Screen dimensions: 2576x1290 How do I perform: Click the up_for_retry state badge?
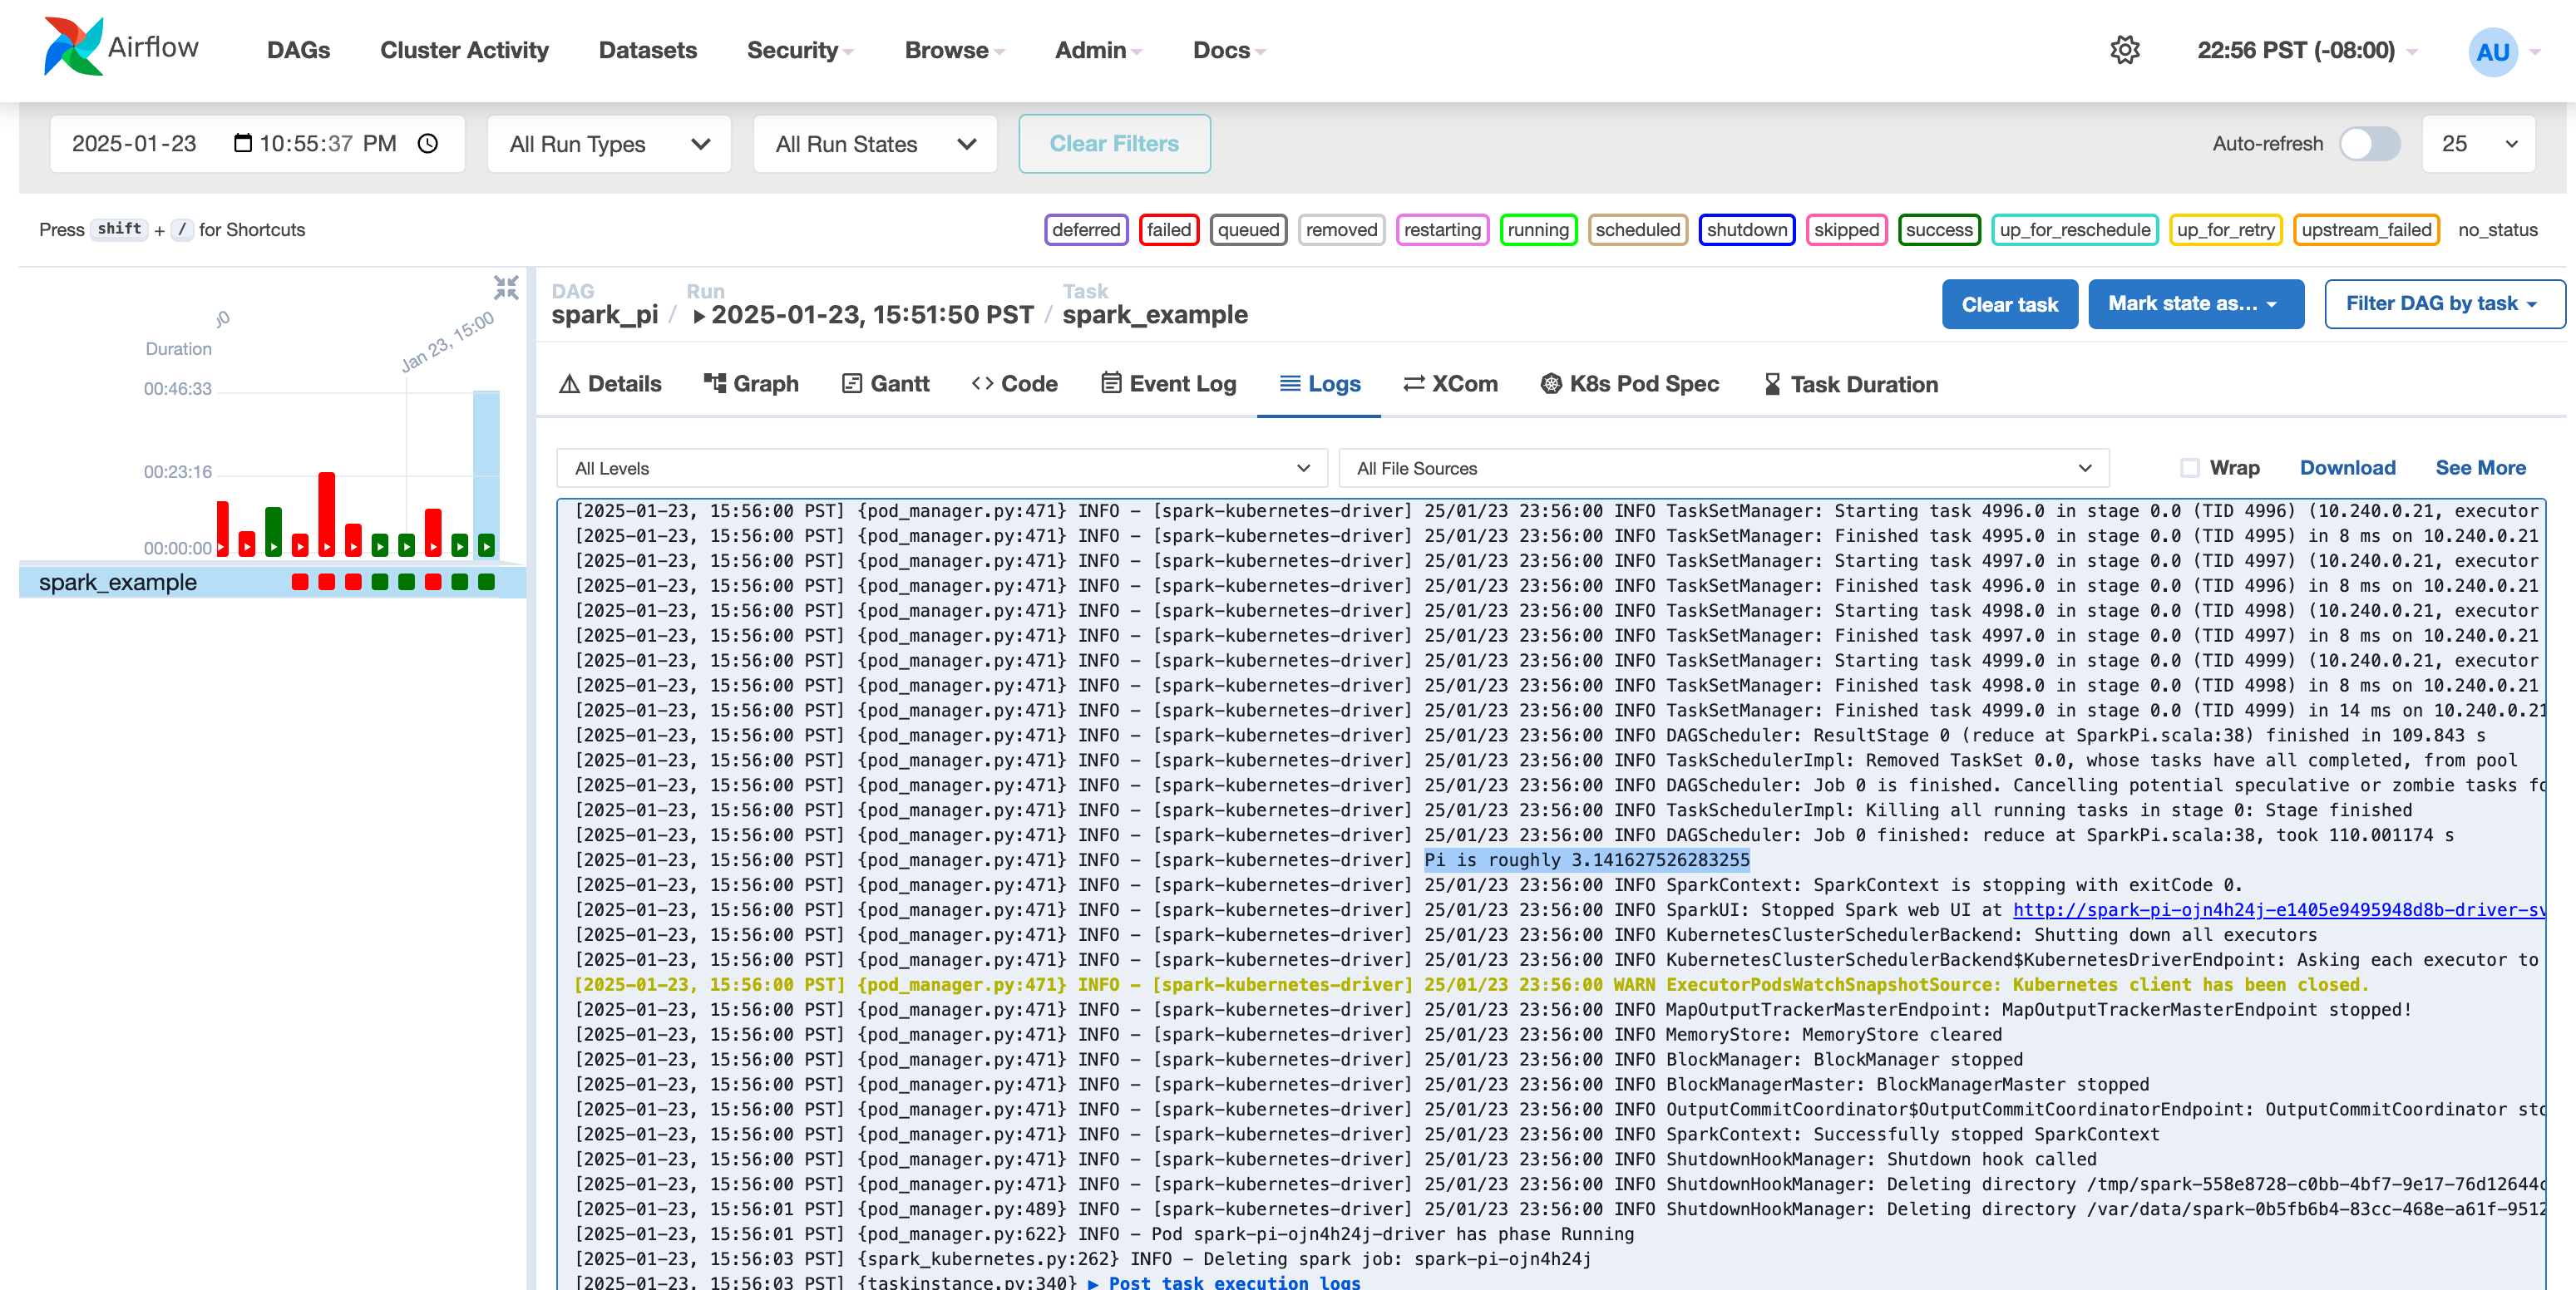(2225, 229)
